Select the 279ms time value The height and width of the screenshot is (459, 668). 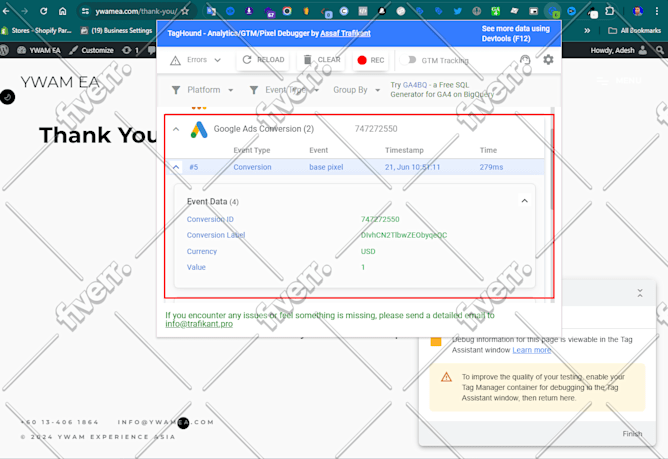coord(491,167)
